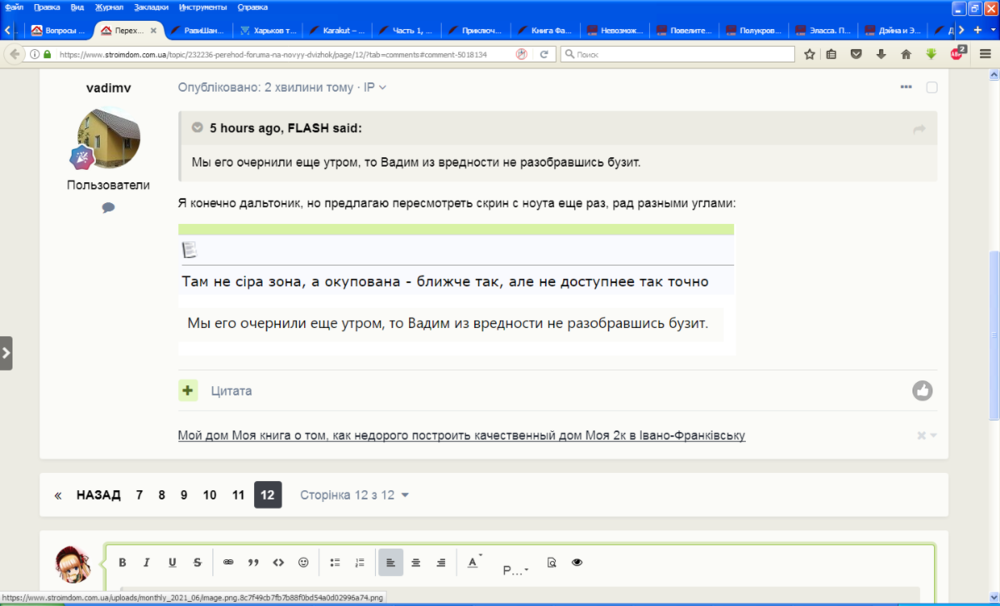Bookmark this page with the star icon
Viewport: 1000px width, 606px height.
[x=809, y=54]
